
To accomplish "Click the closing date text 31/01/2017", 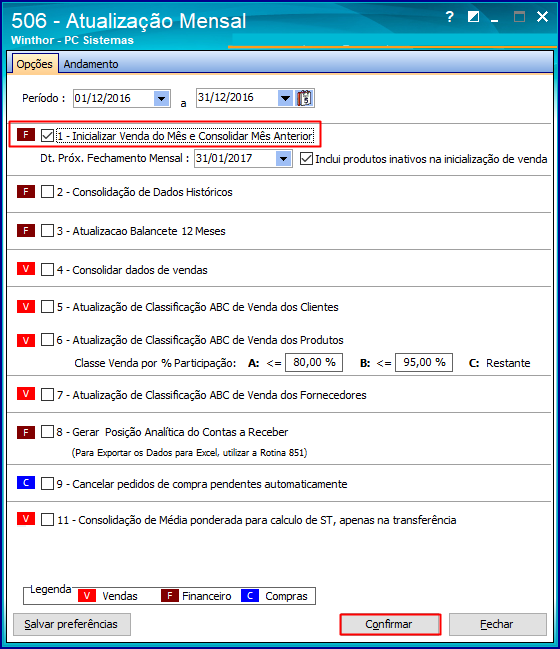I will click(224, 159).
